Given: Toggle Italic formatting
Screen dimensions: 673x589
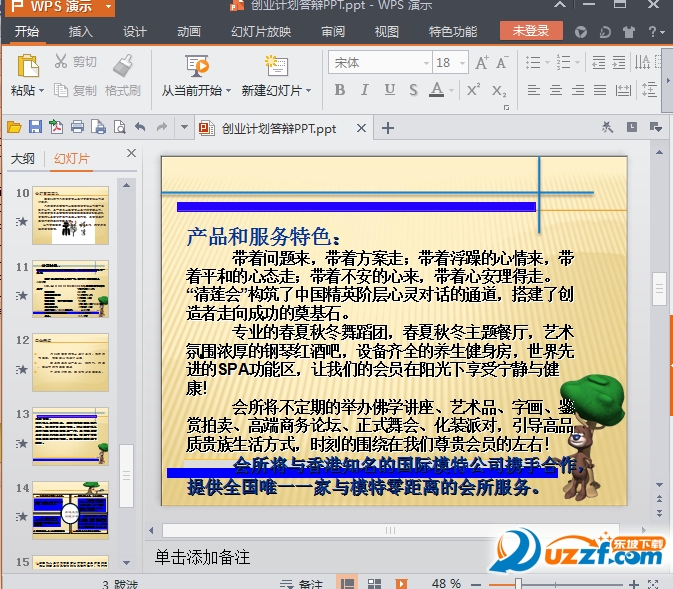Looking at the screenshot, I should tap(364, 90).
